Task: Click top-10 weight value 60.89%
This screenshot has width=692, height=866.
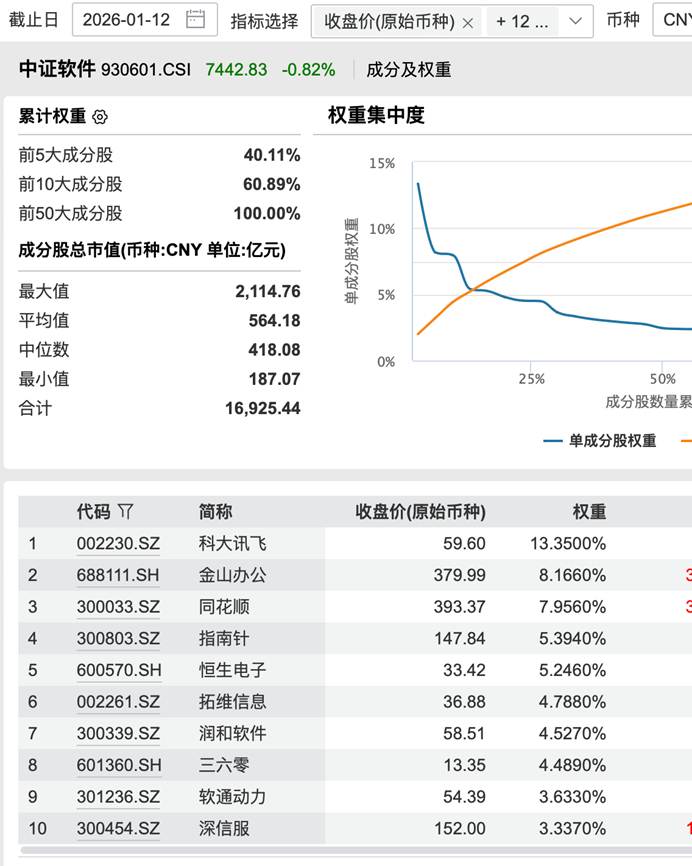Action: (x=272, y=184)
